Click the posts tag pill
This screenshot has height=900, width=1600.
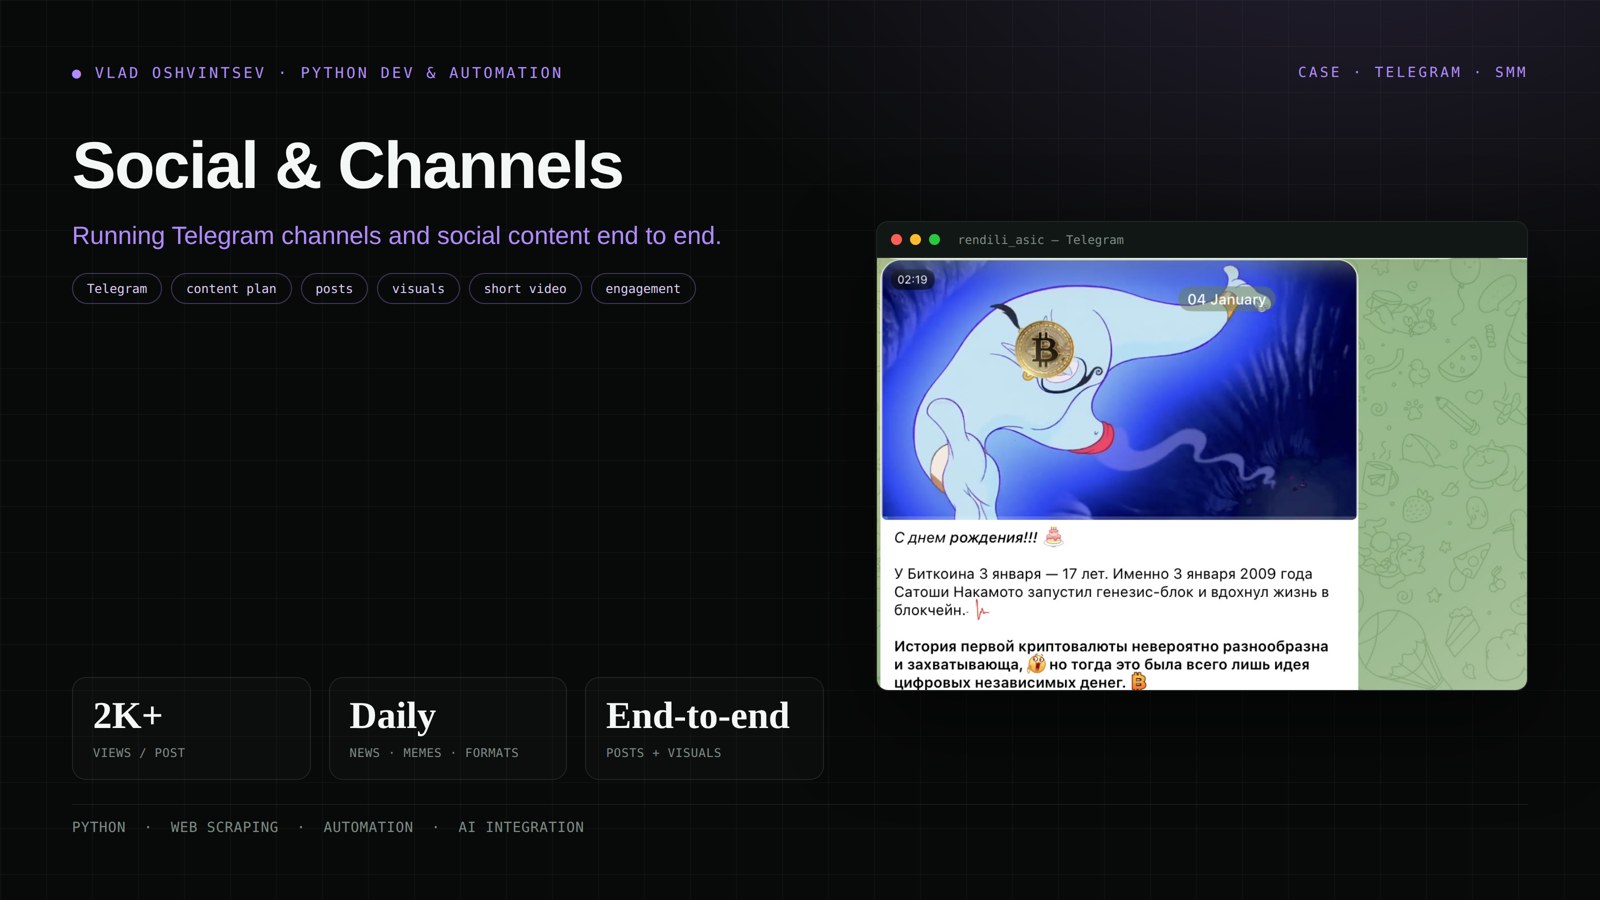click(x=334, y=289)
